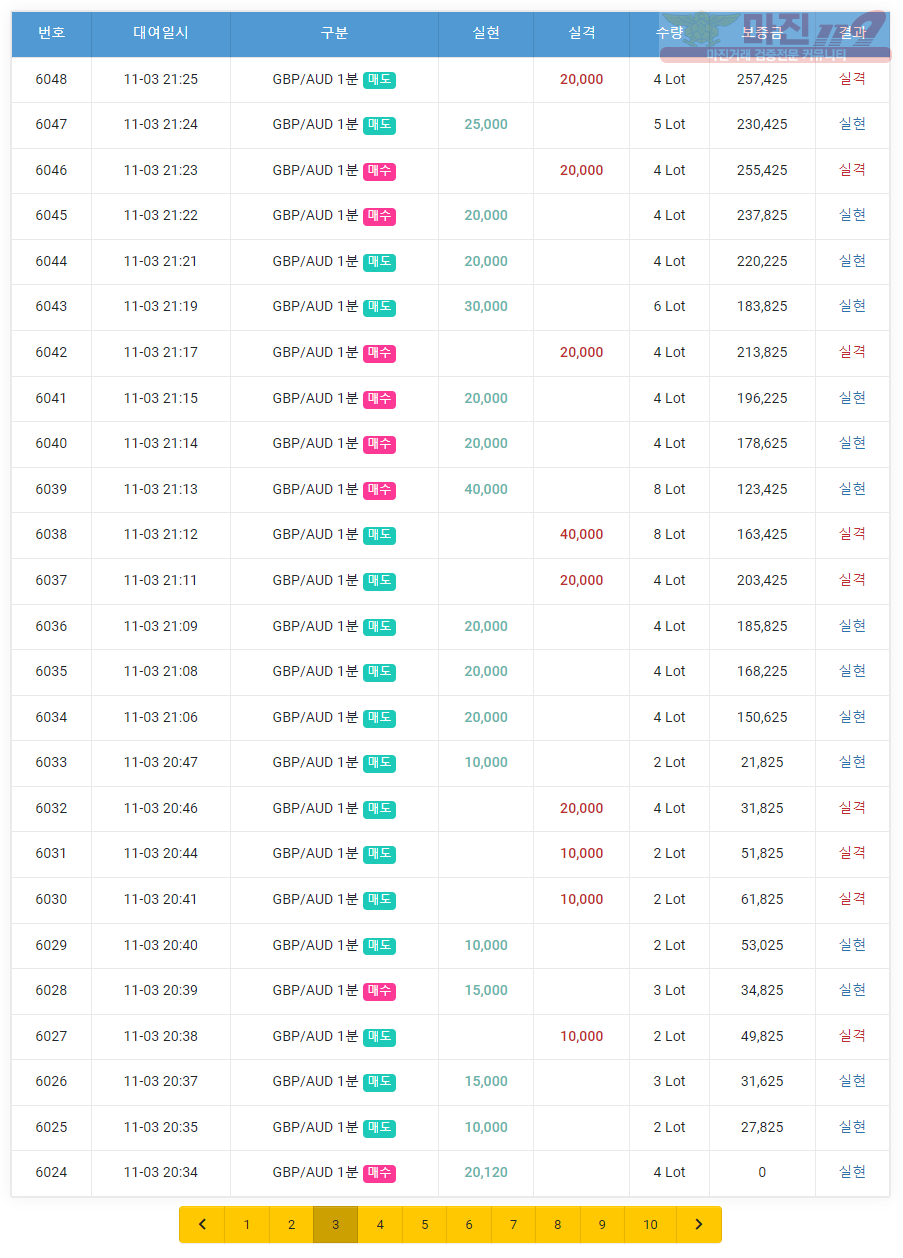Open page 4 in pagination
The height and width of the screenshot is (1258, 903).
(380, 1224)
